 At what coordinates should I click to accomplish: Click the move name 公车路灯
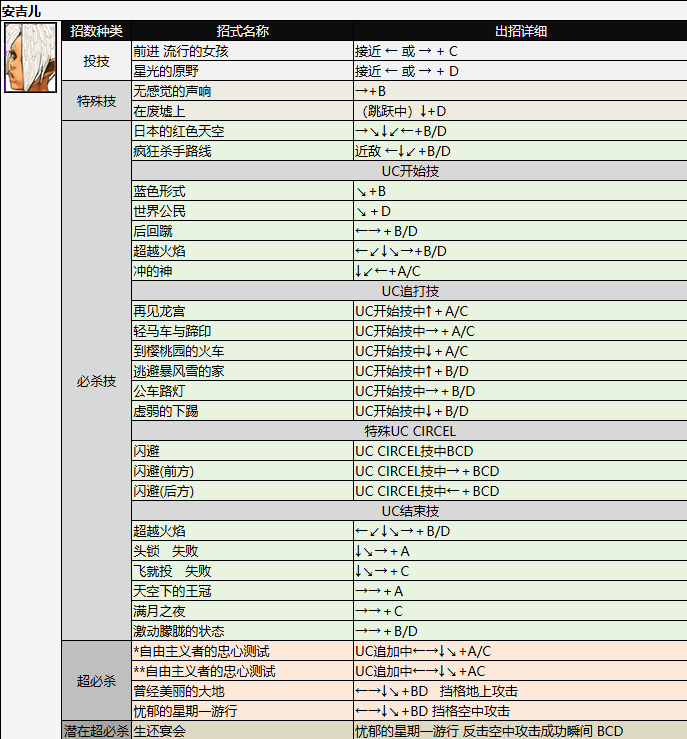[x=159, y=391]
